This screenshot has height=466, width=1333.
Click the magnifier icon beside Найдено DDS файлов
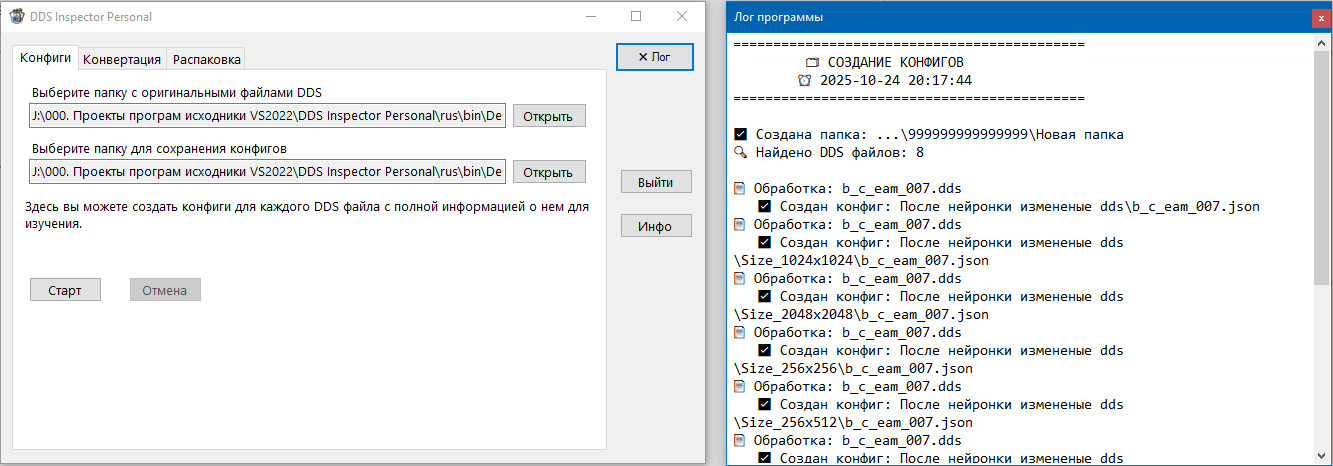point(740,152)
